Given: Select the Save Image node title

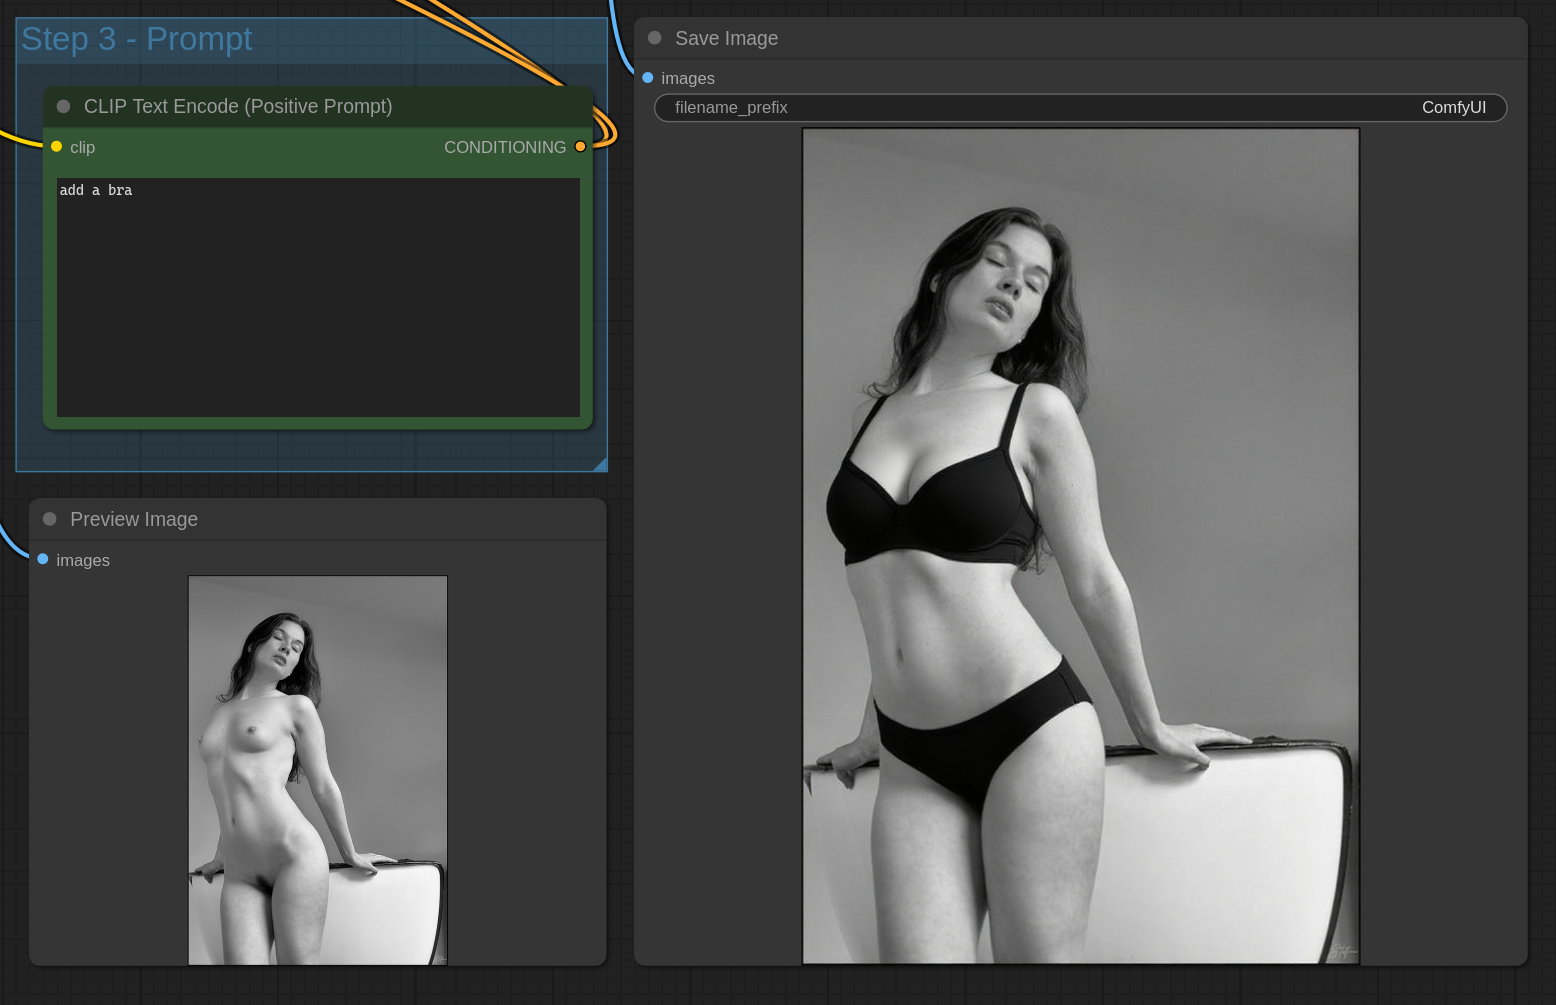Looking at the screenshot, I should pyautogui.click(x=726, y=38).
